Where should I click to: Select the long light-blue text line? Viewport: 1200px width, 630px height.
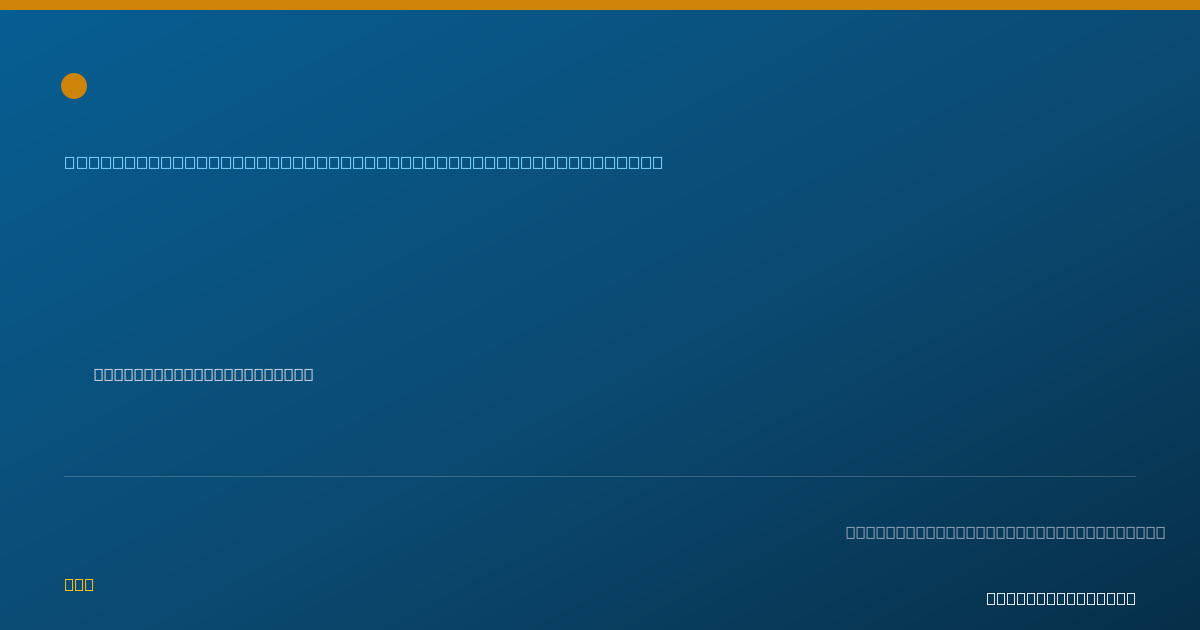[364, 162]
